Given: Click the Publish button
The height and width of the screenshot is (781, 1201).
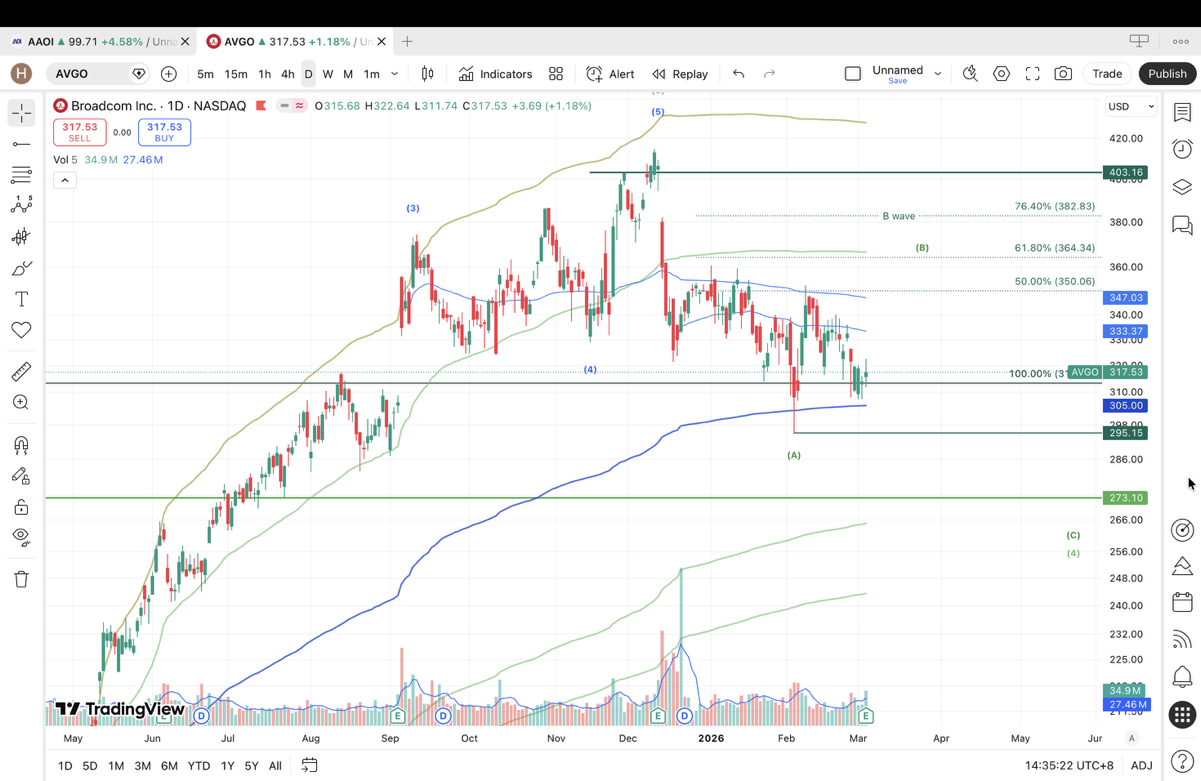Looking at the screenshot, I should pyautogui.click(x=1166, y=74).
